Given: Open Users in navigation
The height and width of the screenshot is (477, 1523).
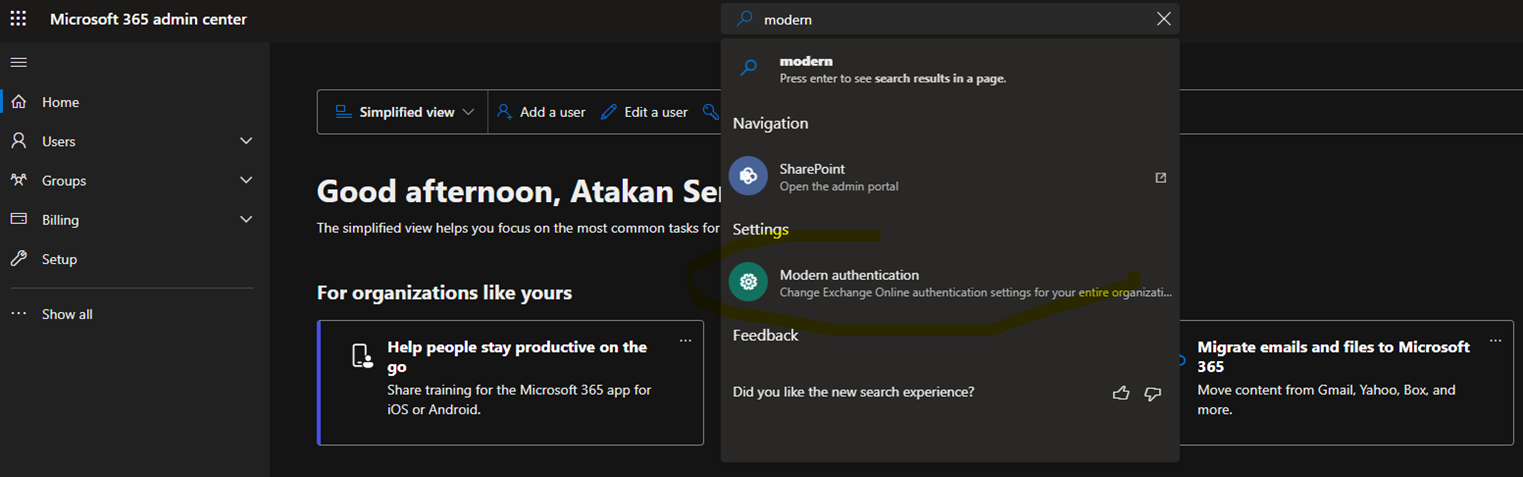Looking at the screenshot, I should click(135, 141).
